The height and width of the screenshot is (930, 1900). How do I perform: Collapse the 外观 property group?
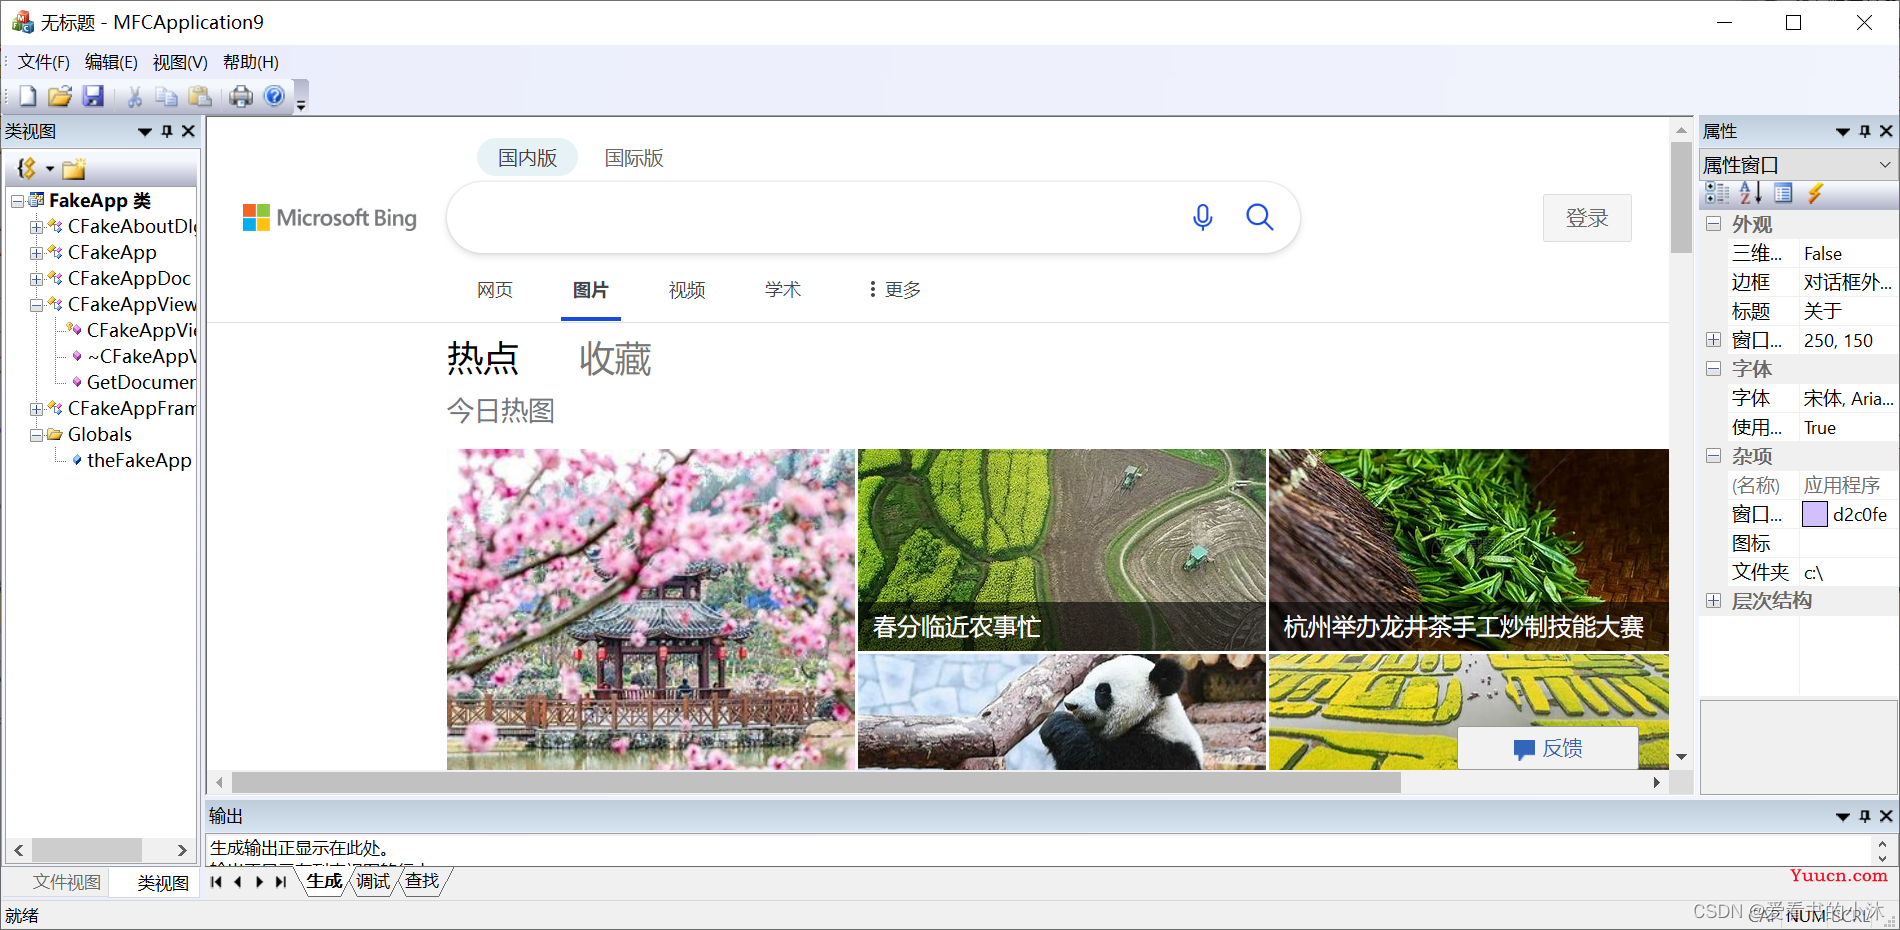[x=1713, y=224]
